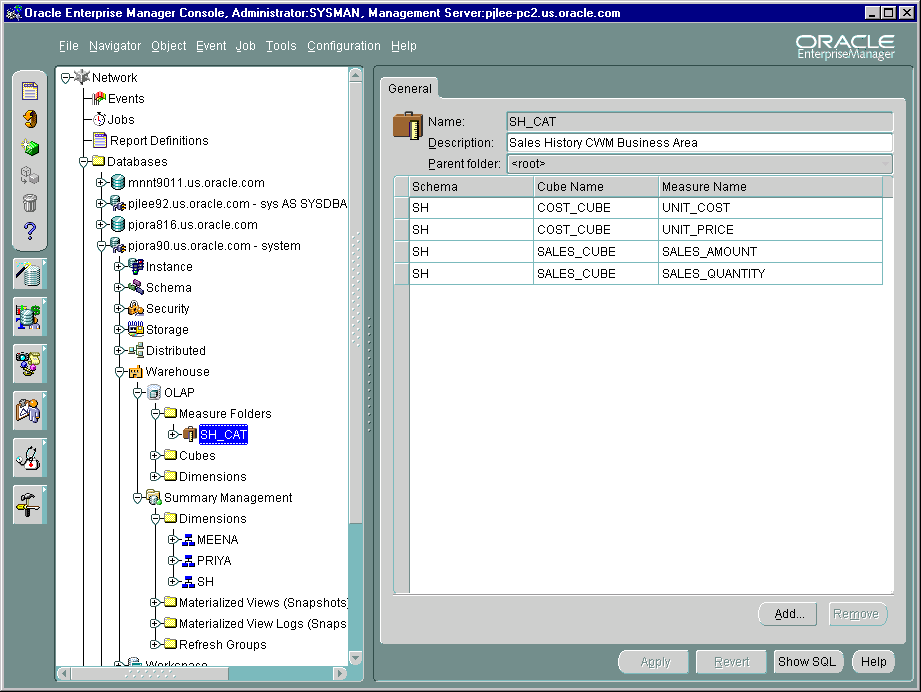The height and width of the screenshot is (692, 921).
Task: Expand the SH_CAT measure folder node
Action: (x=173, y=435)
